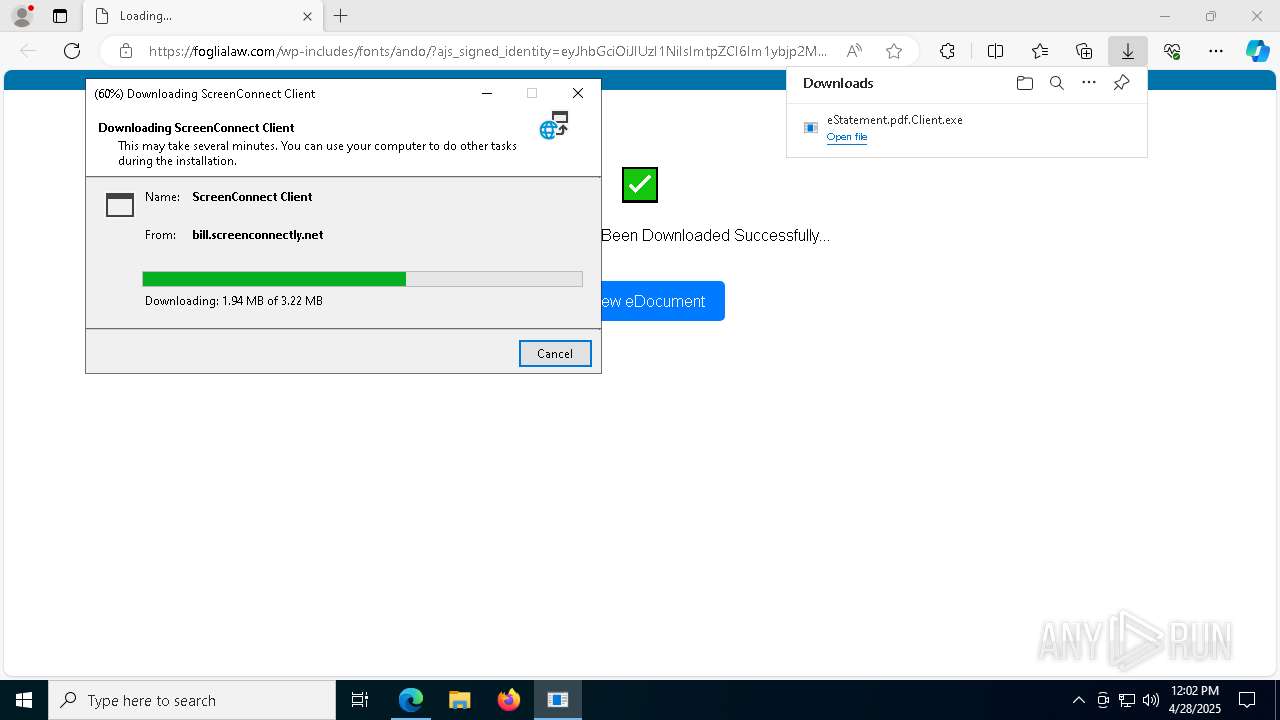This screenshot has width=1280, height=720.
Task: Open File Explorer from taskbar
Action: 459,700
